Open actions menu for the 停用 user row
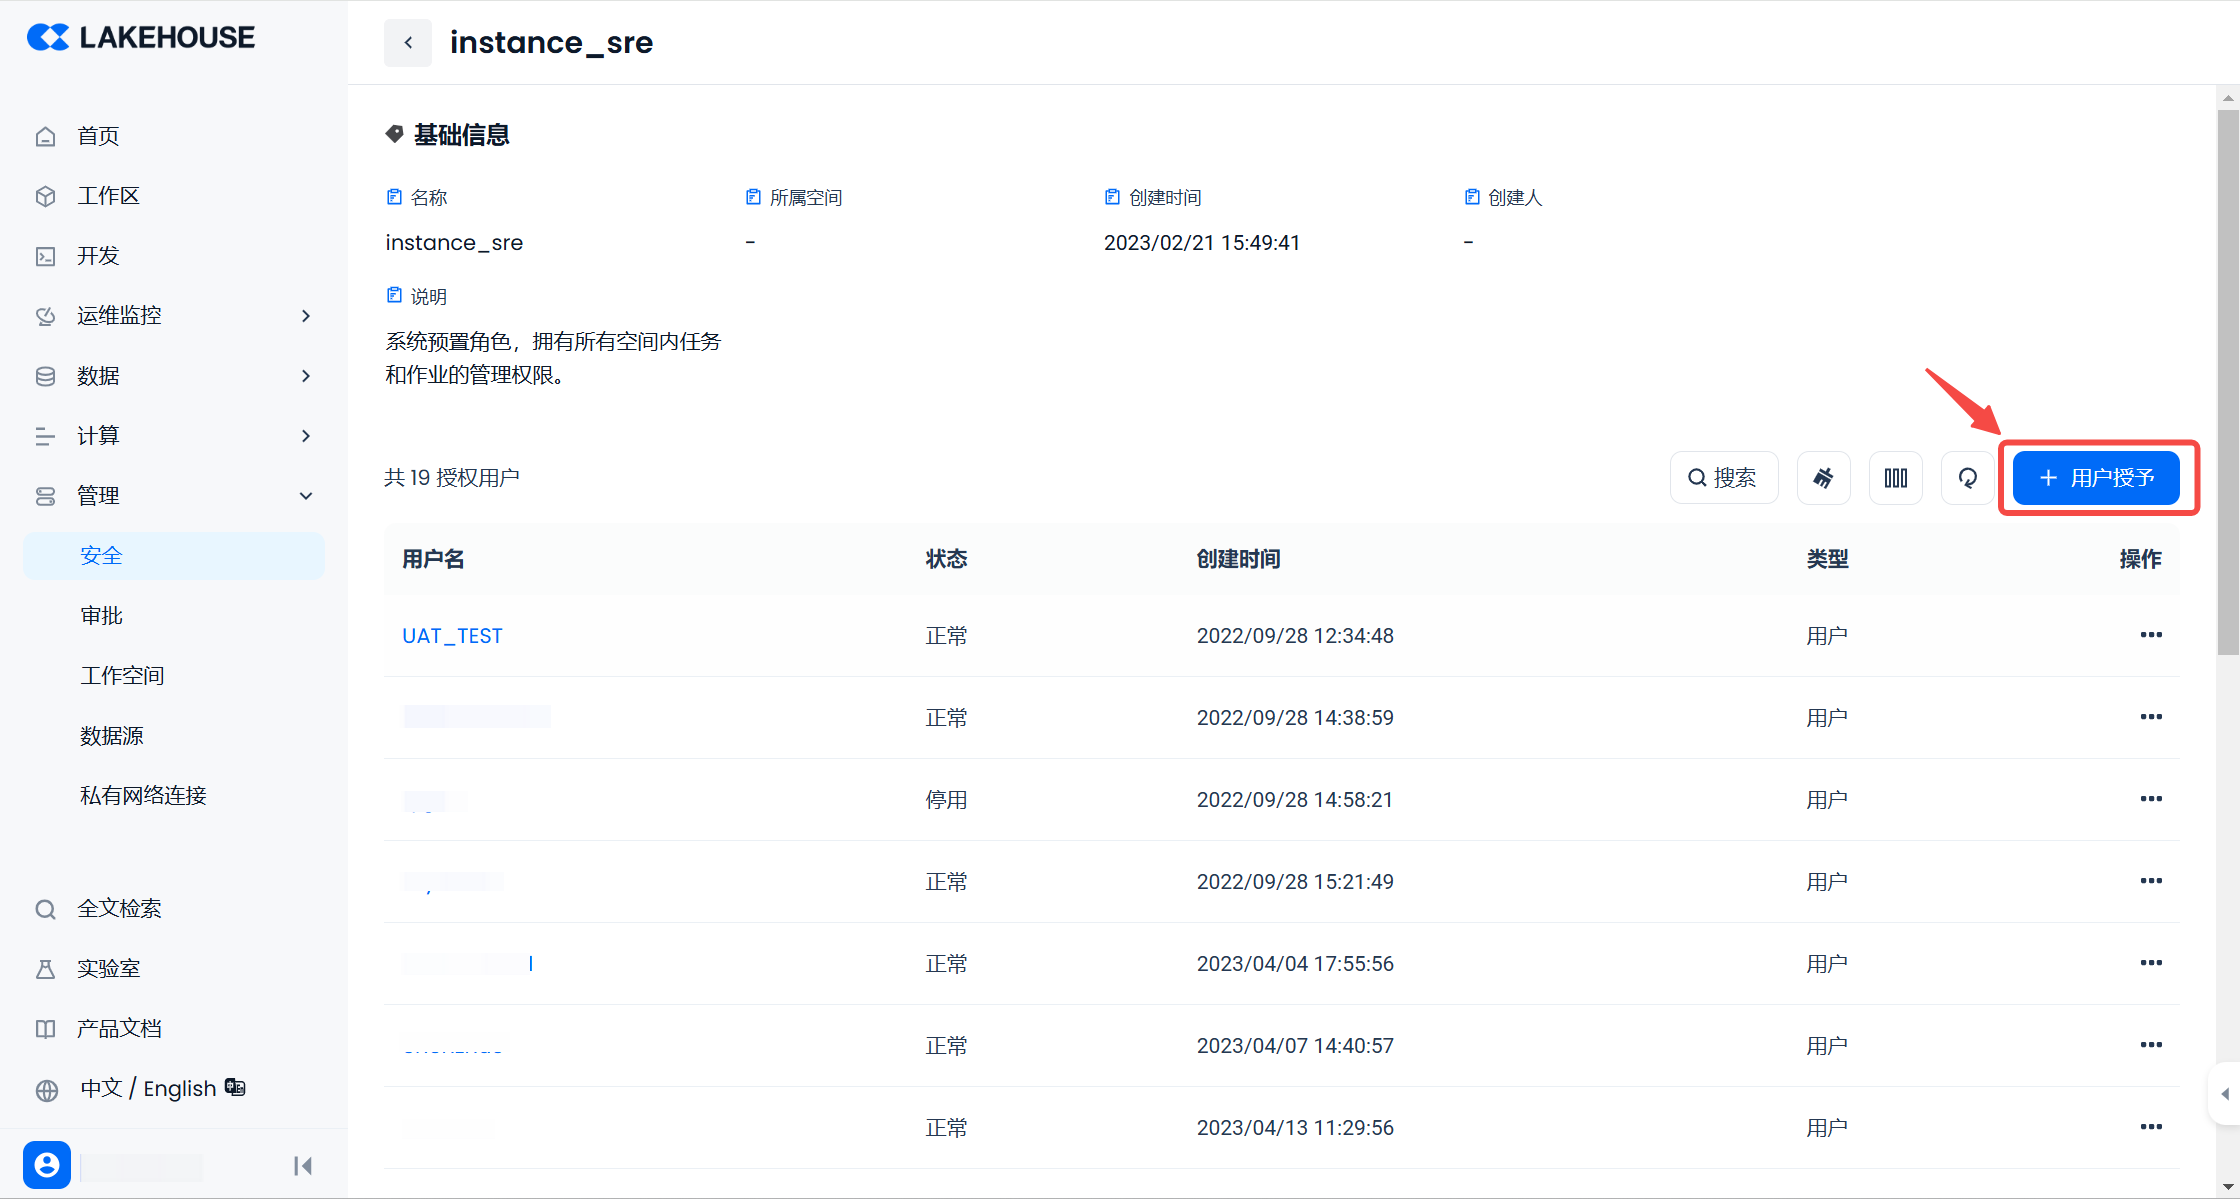Viewport: 2240px width, 1199px height. [2151, 799]
